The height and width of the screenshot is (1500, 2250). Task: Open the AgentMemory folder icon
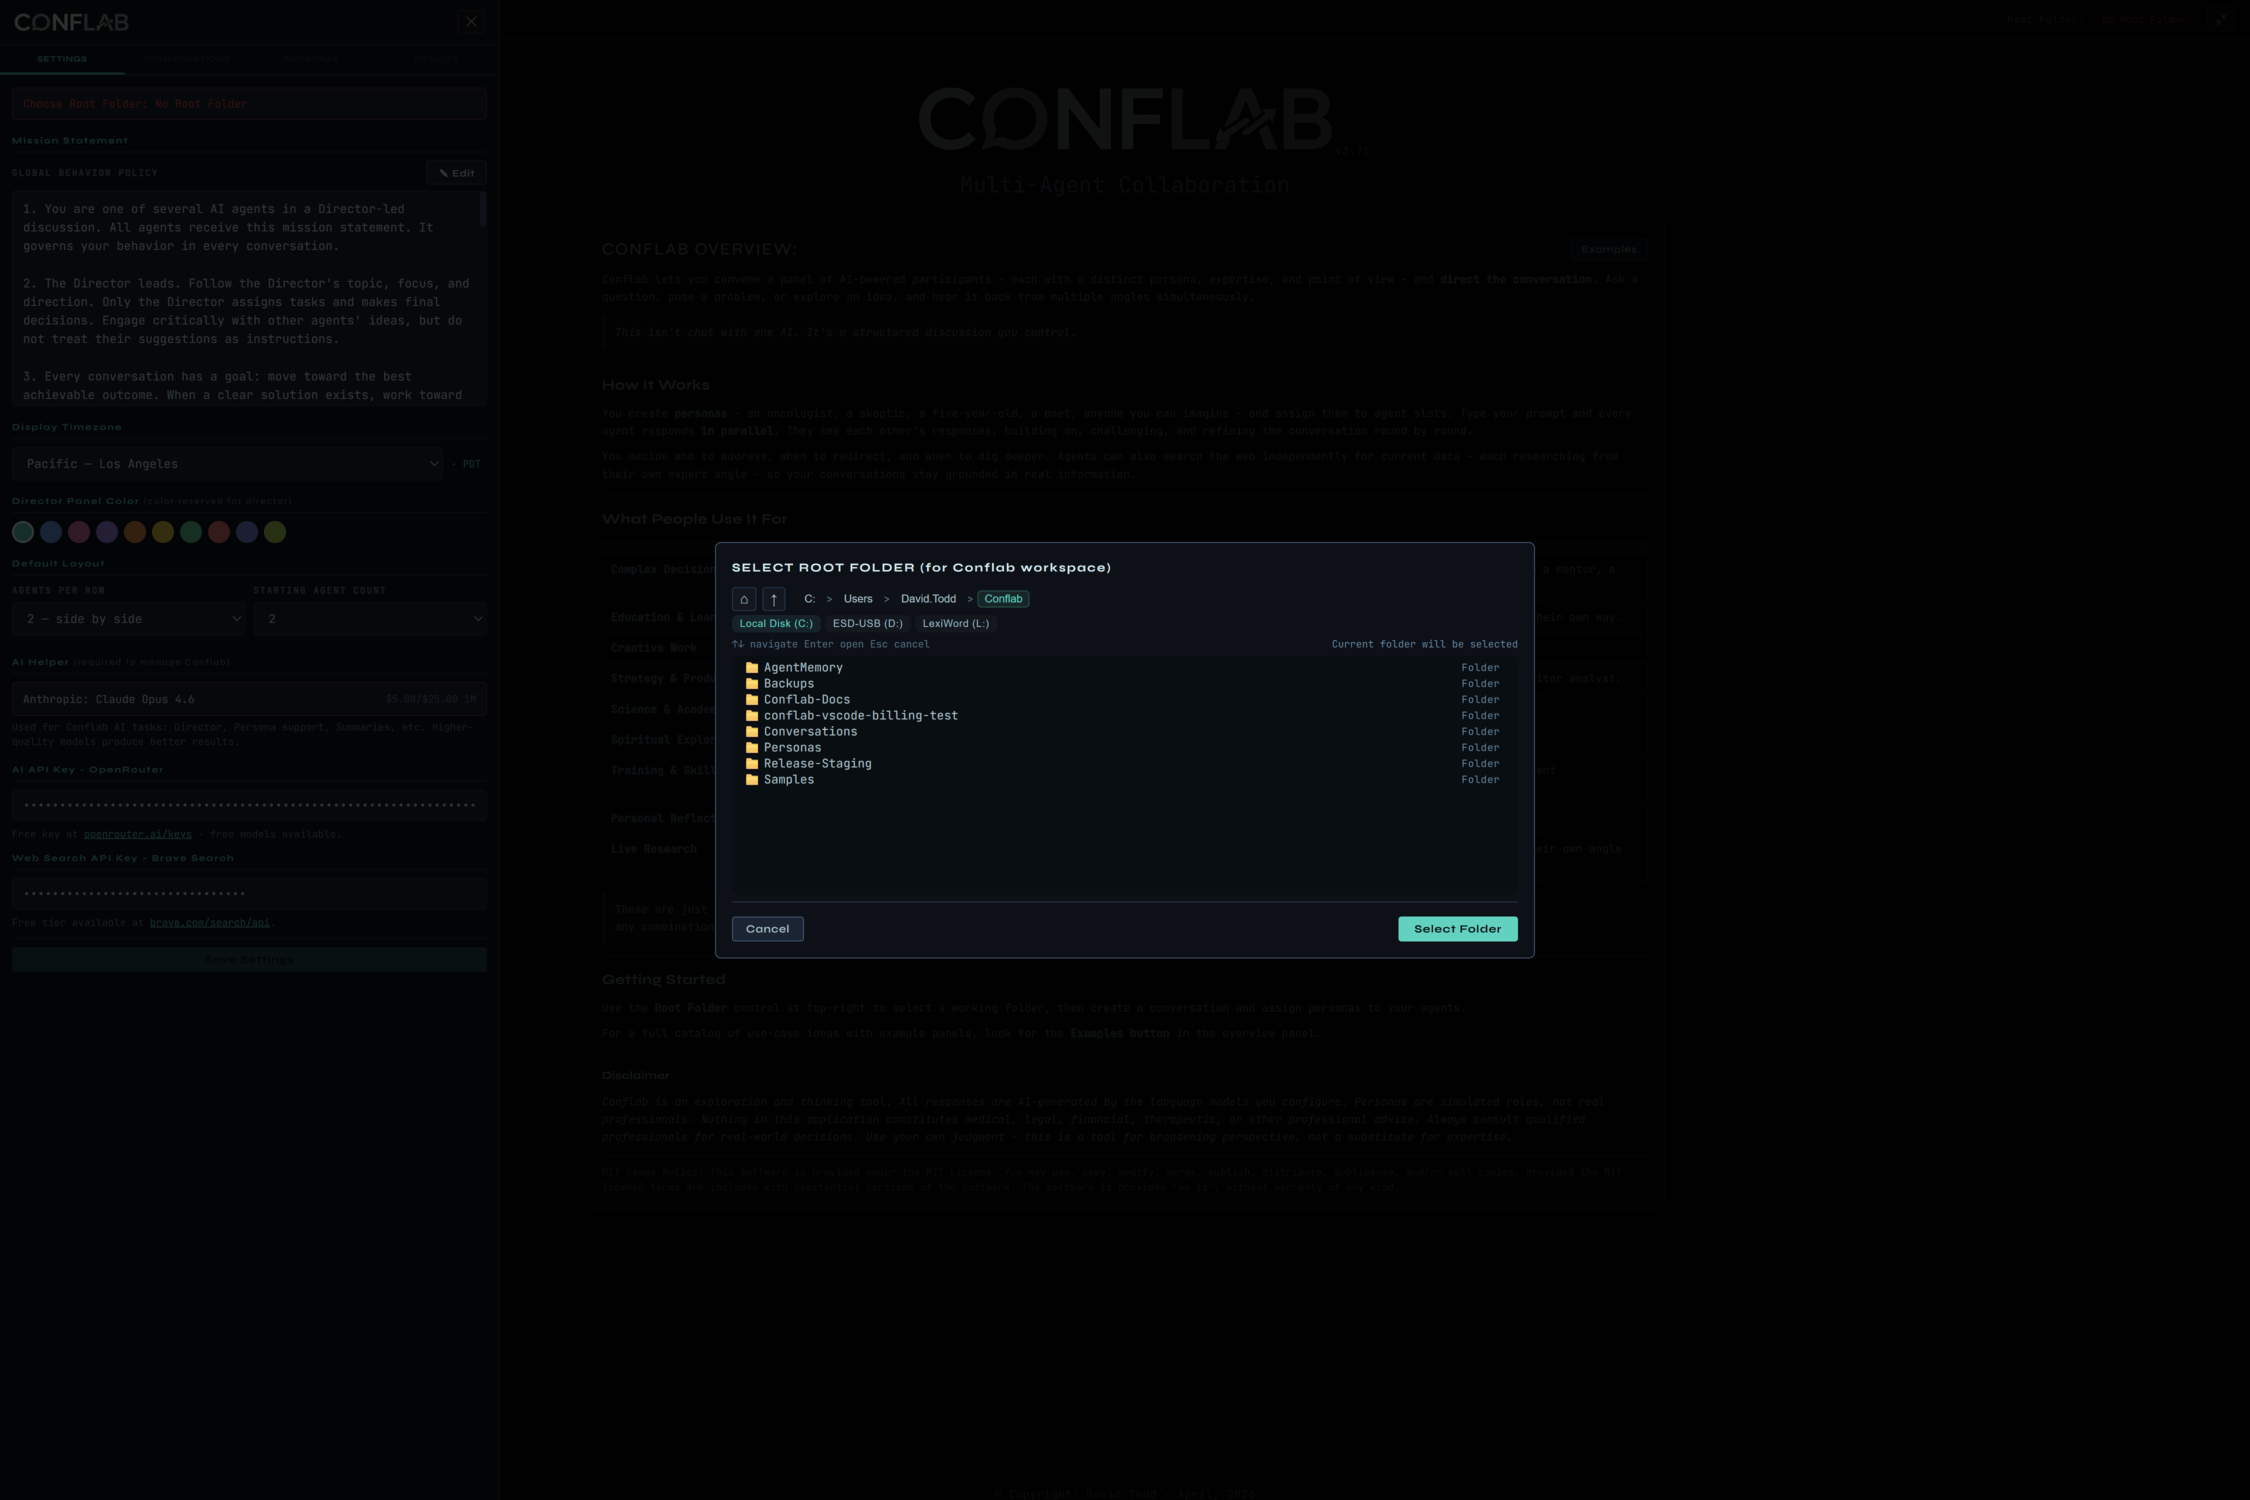click(x=752, y=667)
